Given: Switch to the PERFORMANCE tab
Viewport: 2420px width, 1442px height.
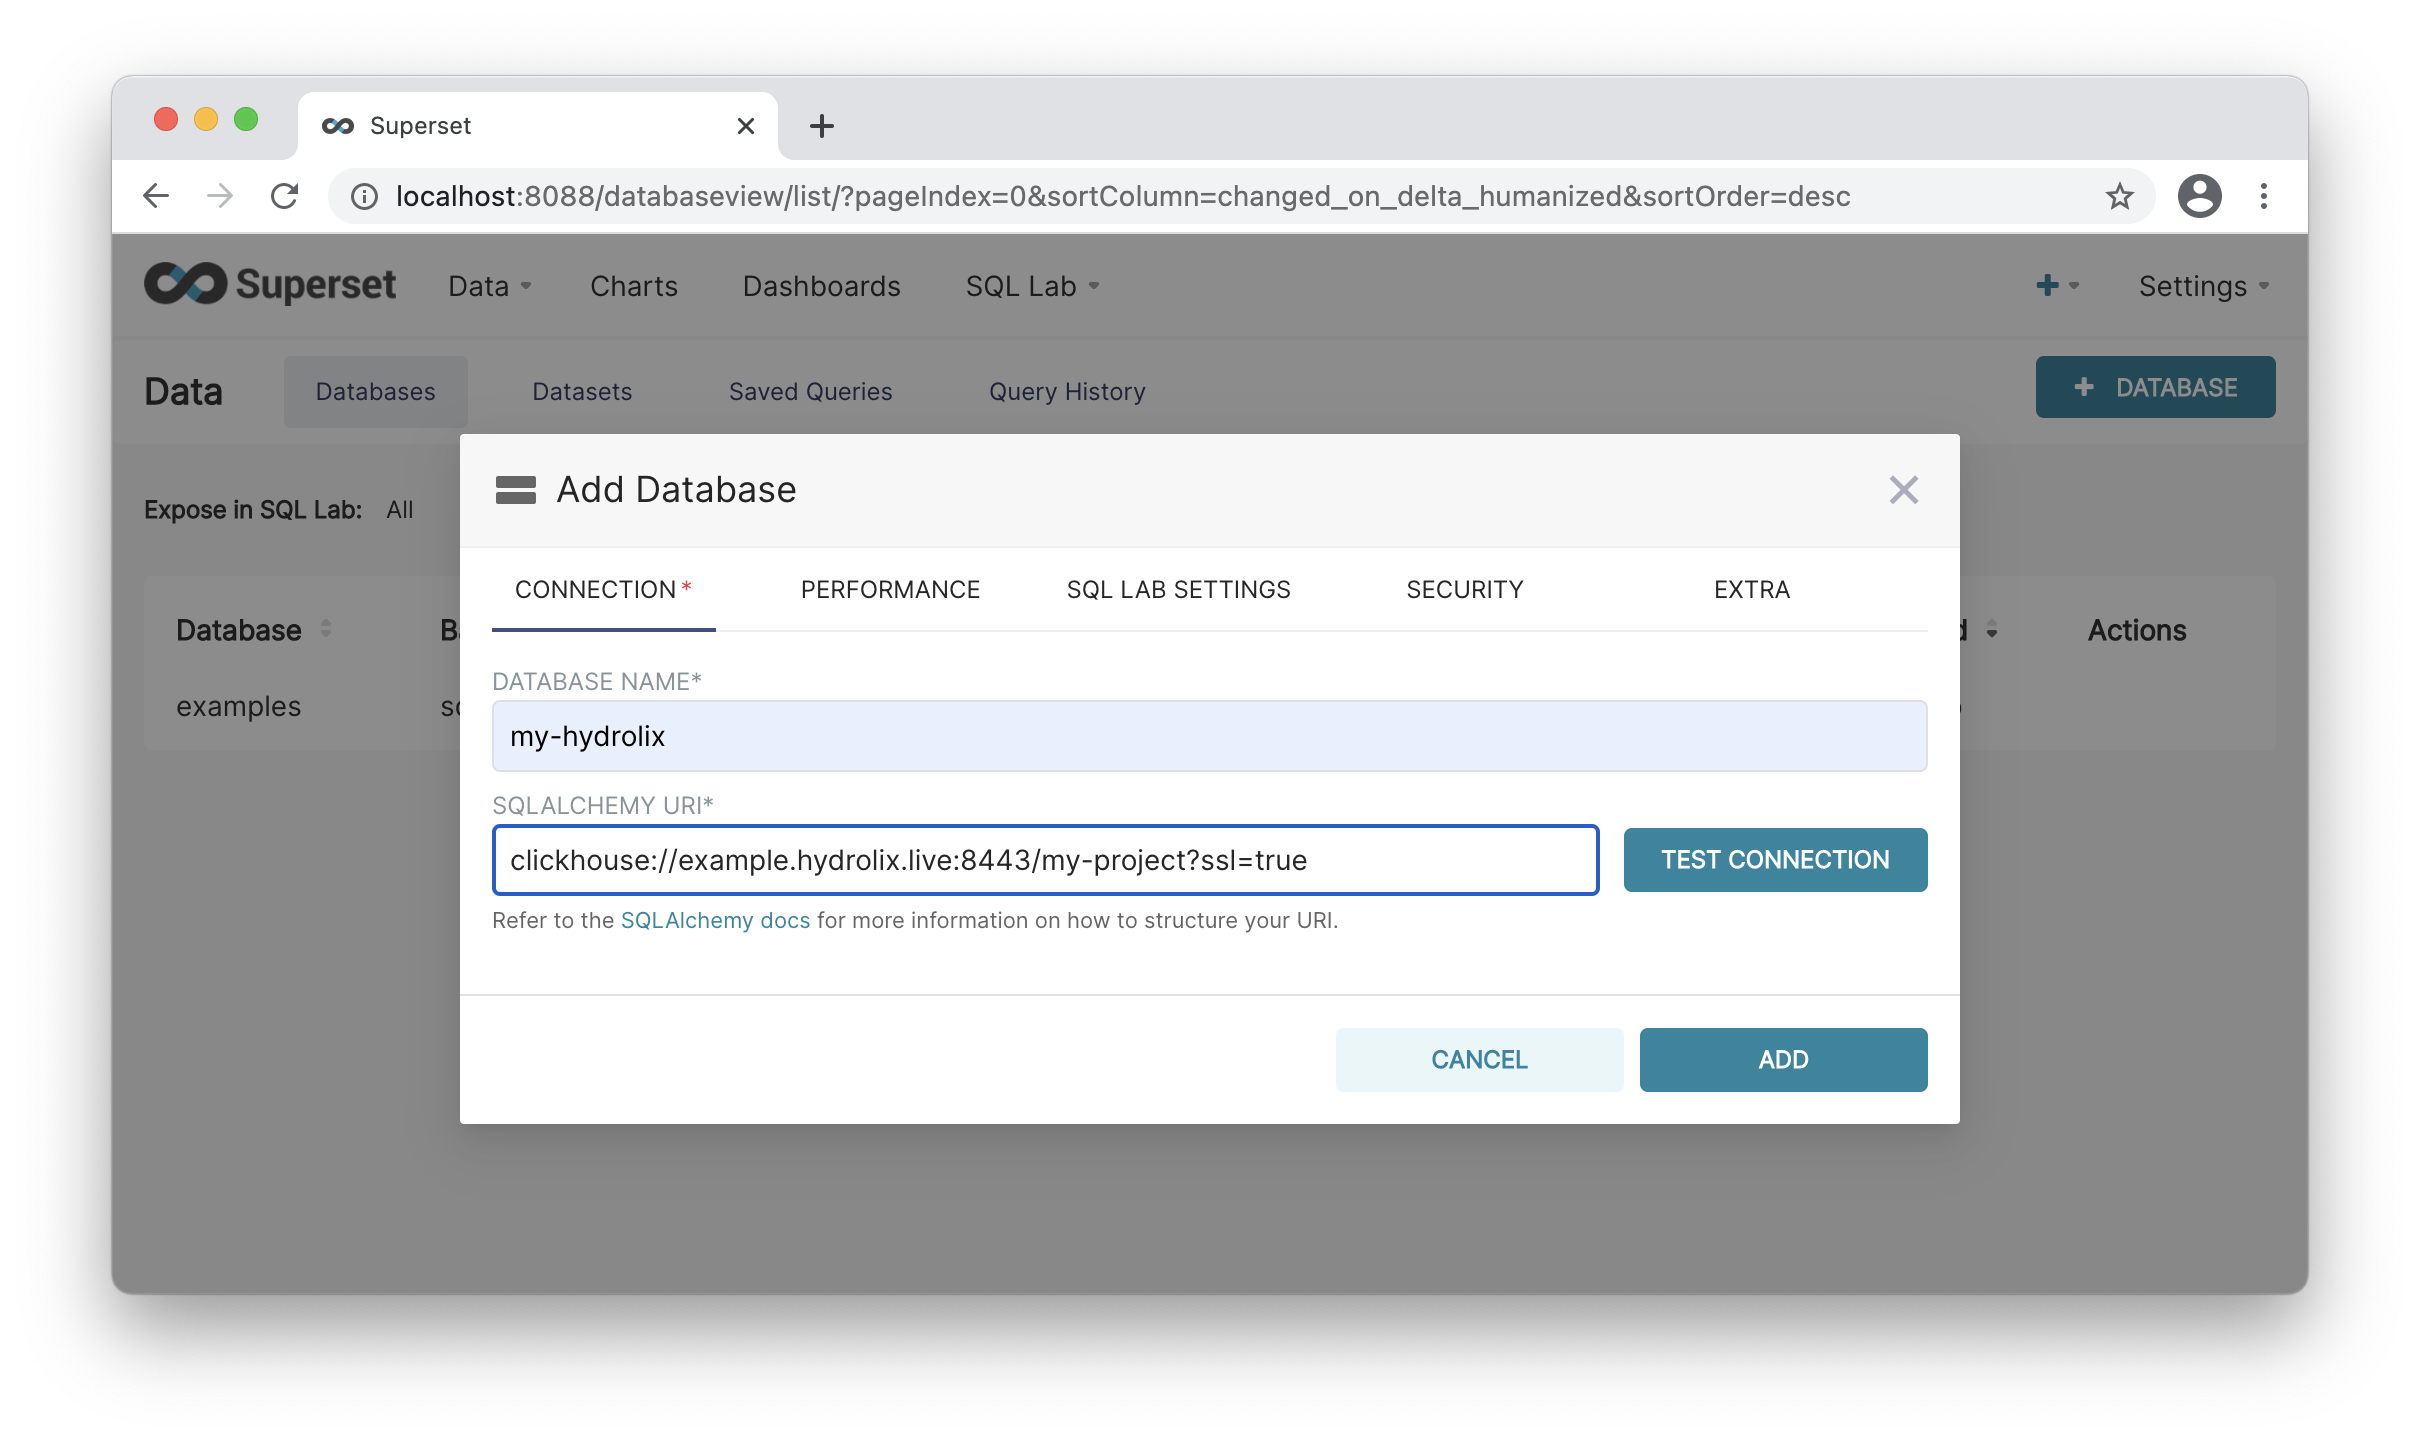Looking at the screenshot, I should tap(890, 590).
